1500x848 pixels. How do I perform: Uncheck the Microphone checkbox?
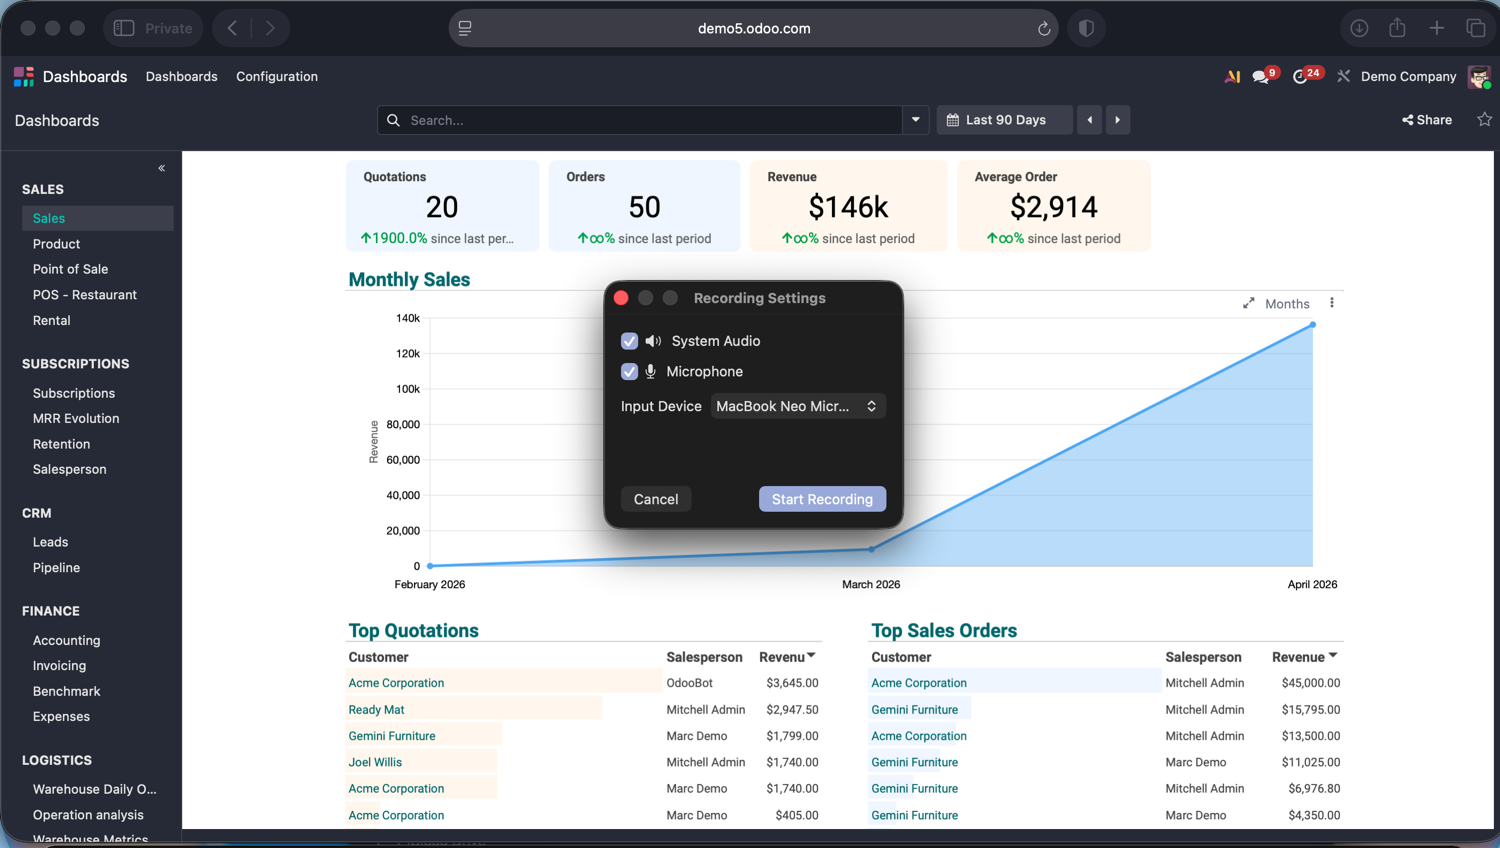click(x=629, y=371)
